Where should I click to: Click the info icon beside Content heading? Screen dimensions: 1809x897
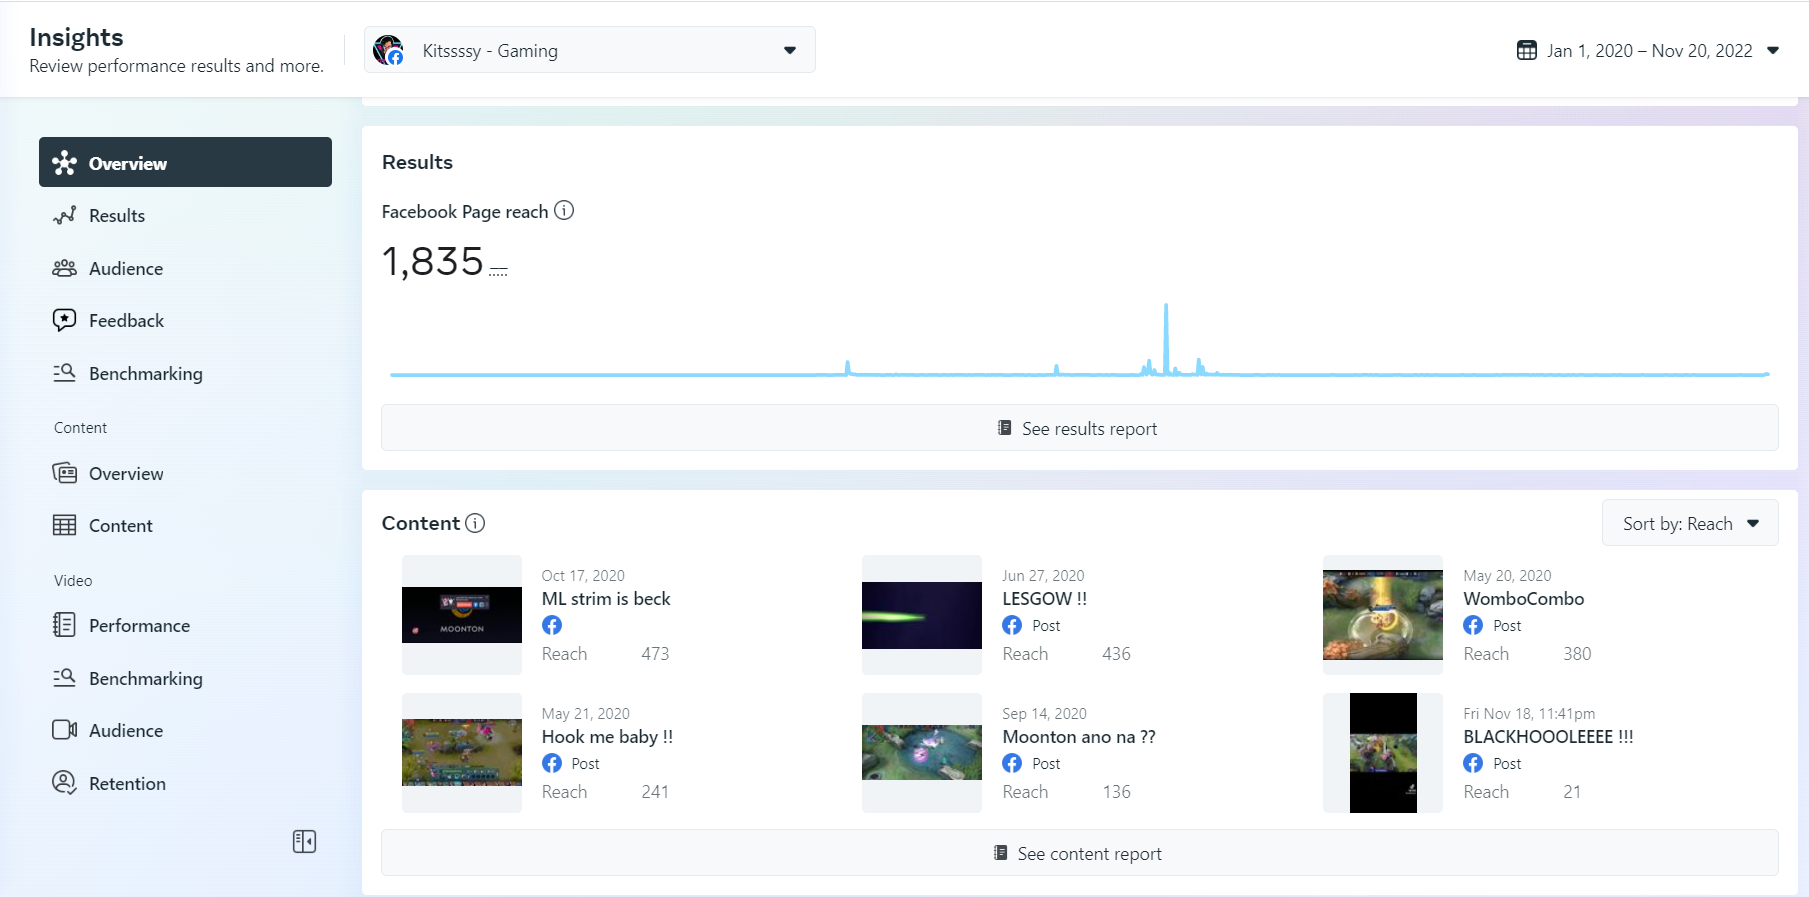pos(475,523)
